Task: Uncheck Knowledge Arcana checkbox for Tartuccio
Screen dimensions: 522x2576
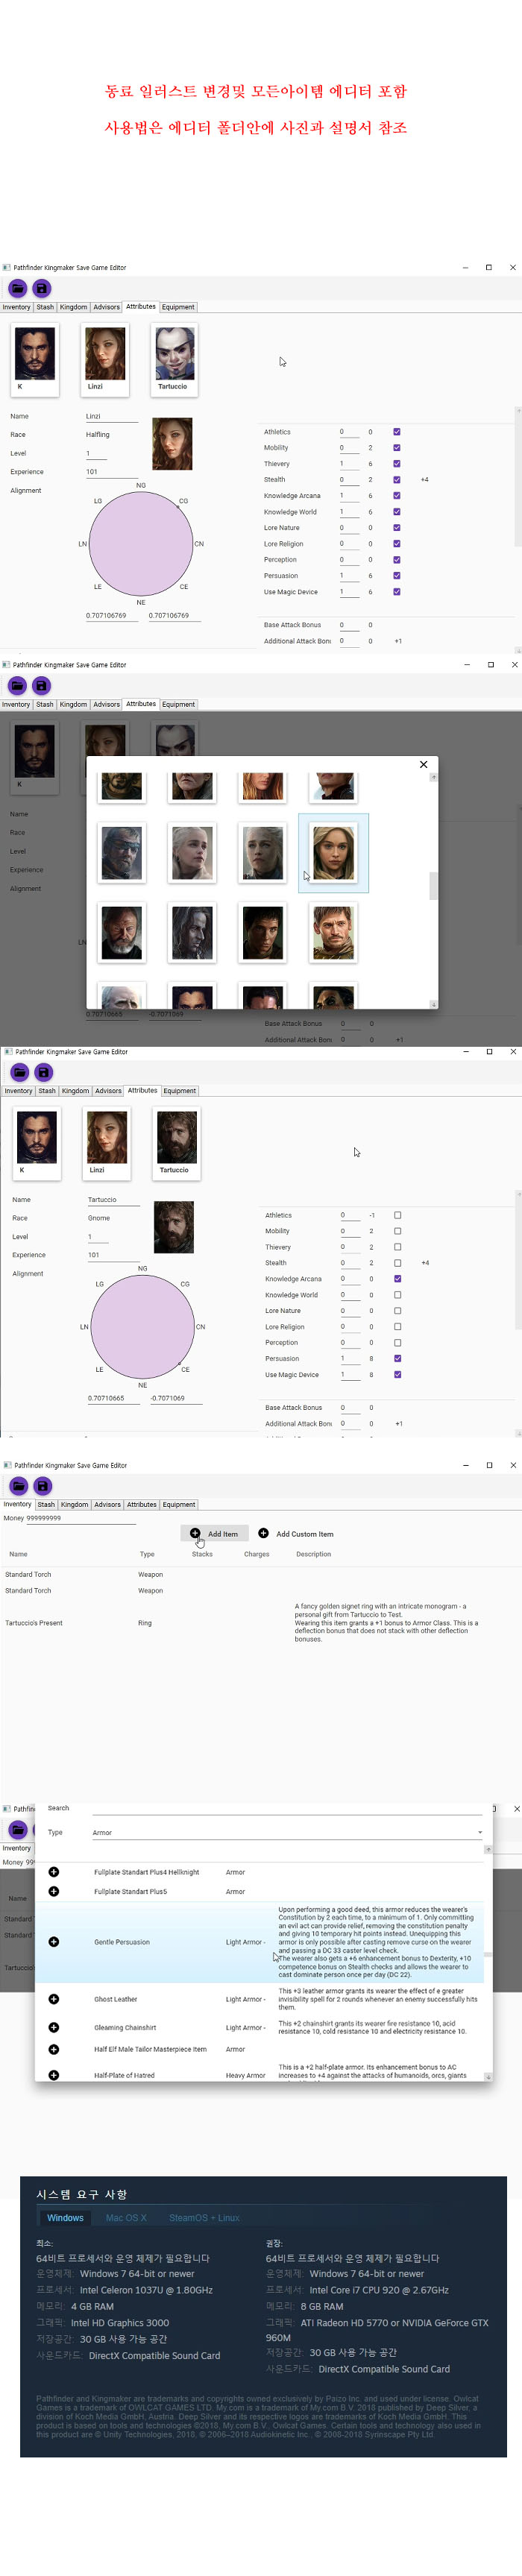Action: click(398, 1279)
